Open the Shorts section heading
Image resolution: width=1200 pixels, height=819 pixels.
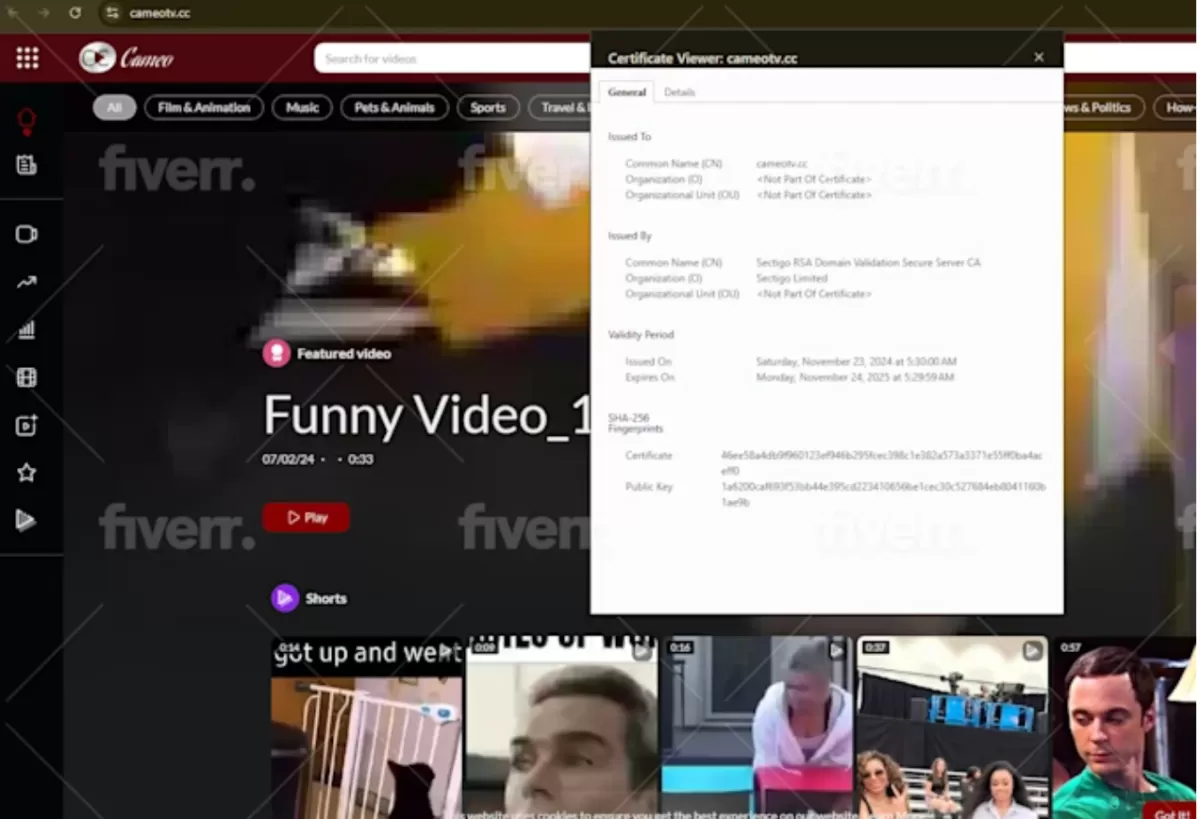(x=326, y=598)
